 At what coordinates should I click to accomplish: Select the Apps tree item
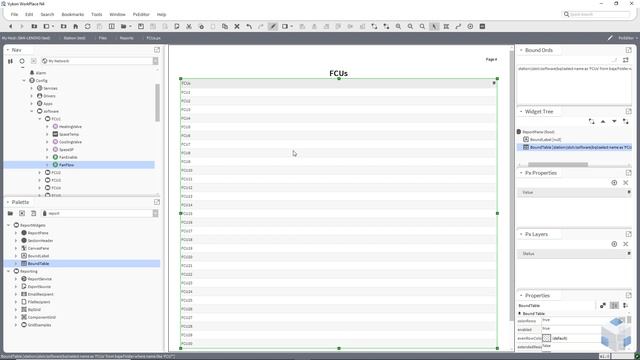(x=44, y=104)
